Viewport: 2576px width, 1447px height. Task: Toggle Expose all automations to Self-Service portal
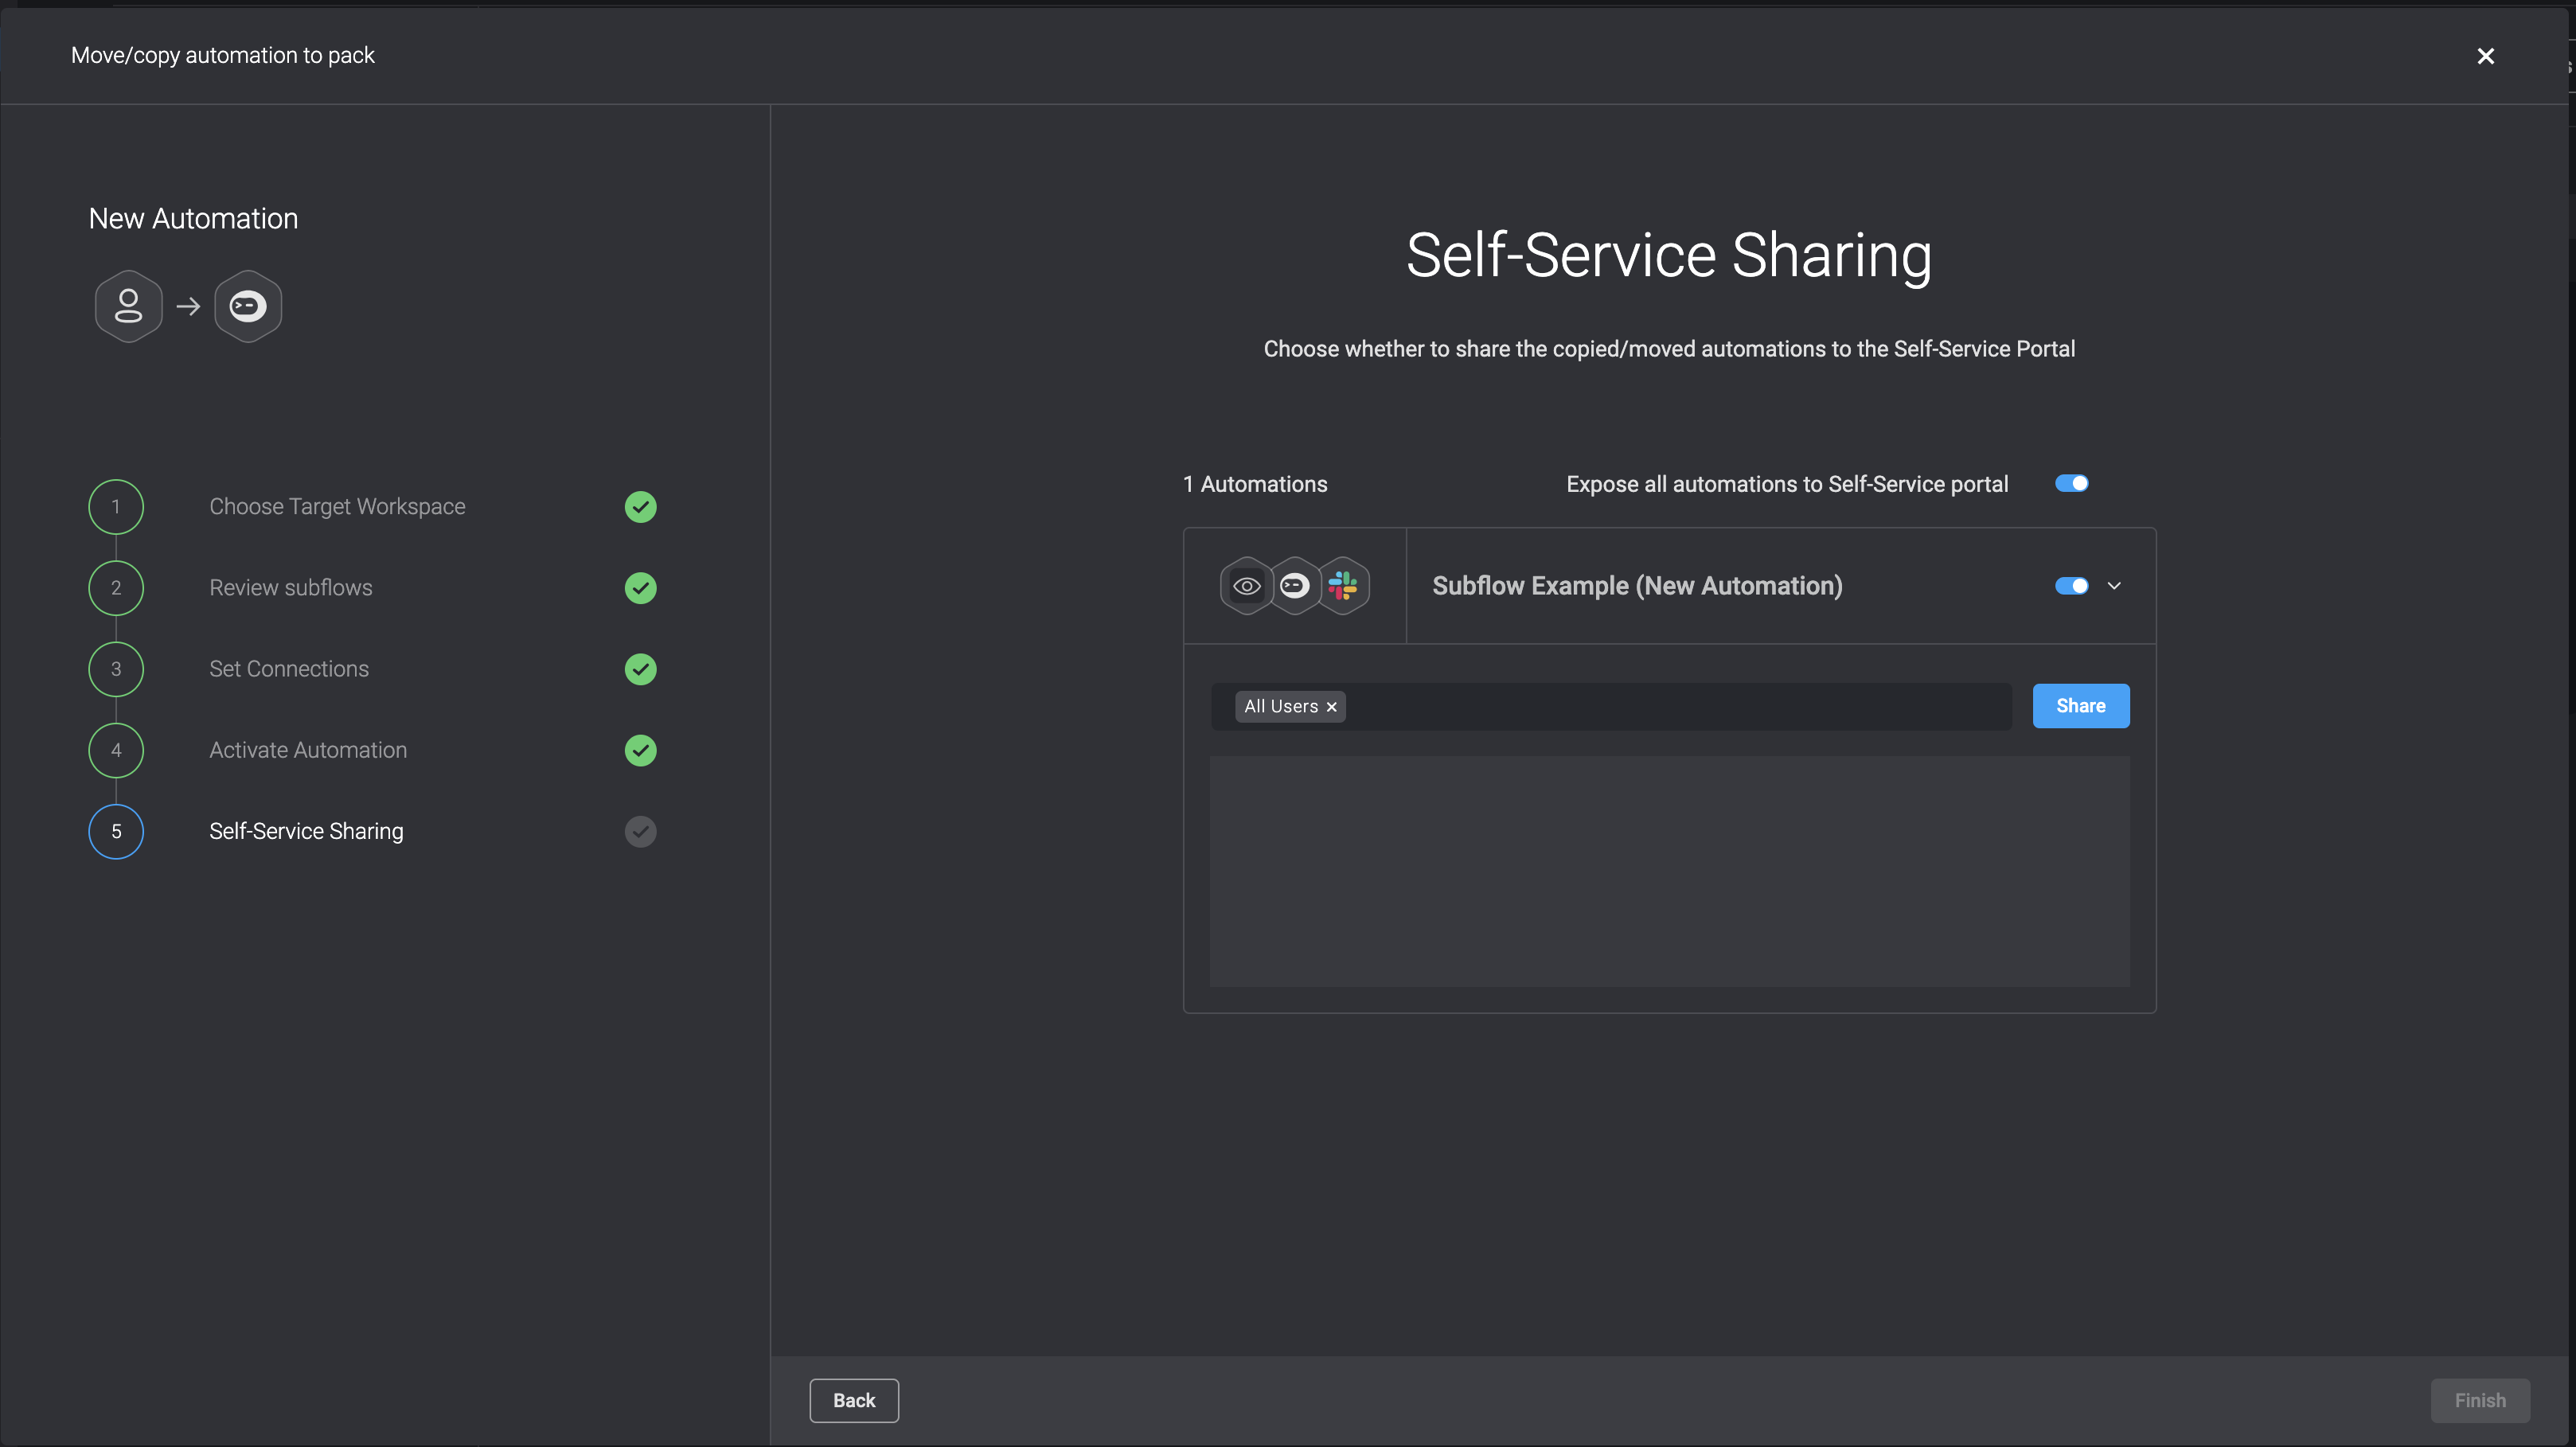click(x=2071, y=484)
